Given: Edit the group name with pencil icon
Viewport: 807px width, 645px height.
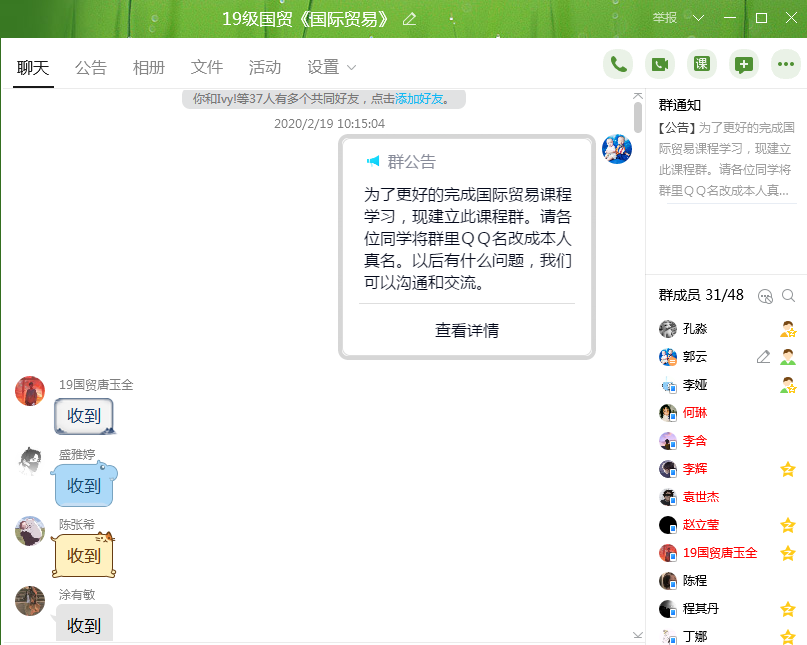Looking at the screenshot, I should (x=409, y=19).
